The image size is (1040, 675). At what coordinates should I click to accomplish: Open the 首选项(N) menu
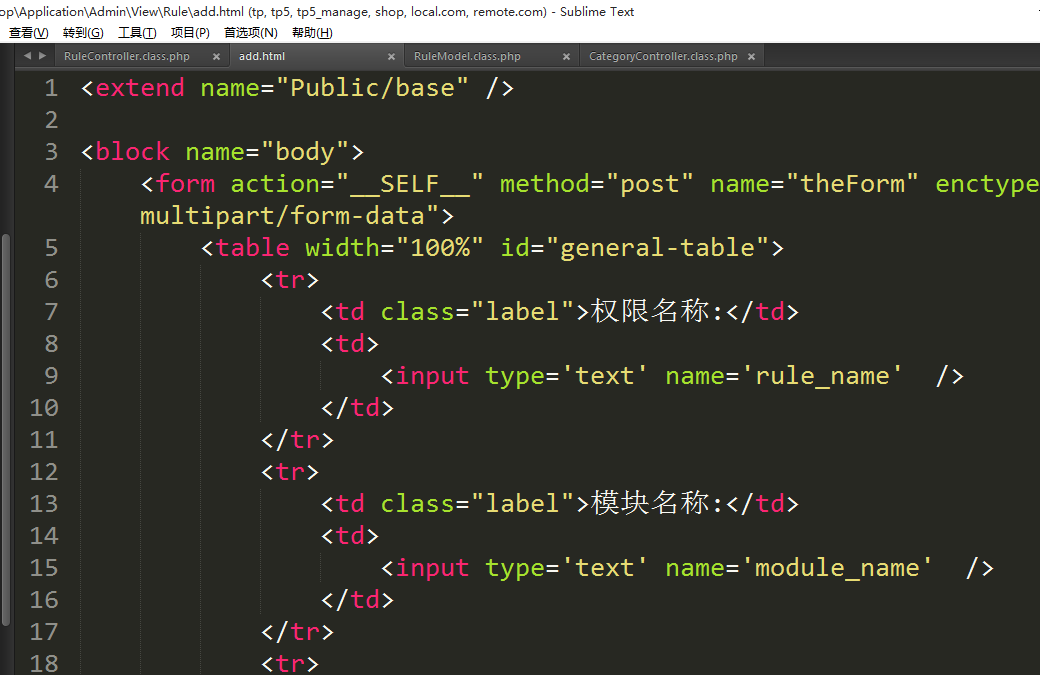point(251,33)
